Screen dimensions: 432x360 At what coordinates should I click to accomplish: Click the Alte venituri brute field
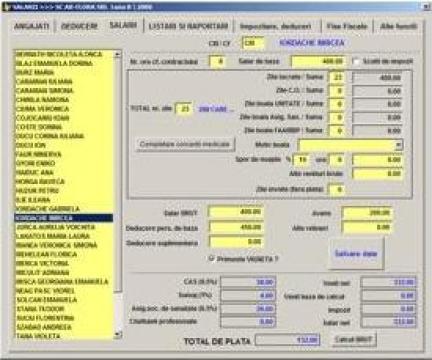[x=377, y=173]
